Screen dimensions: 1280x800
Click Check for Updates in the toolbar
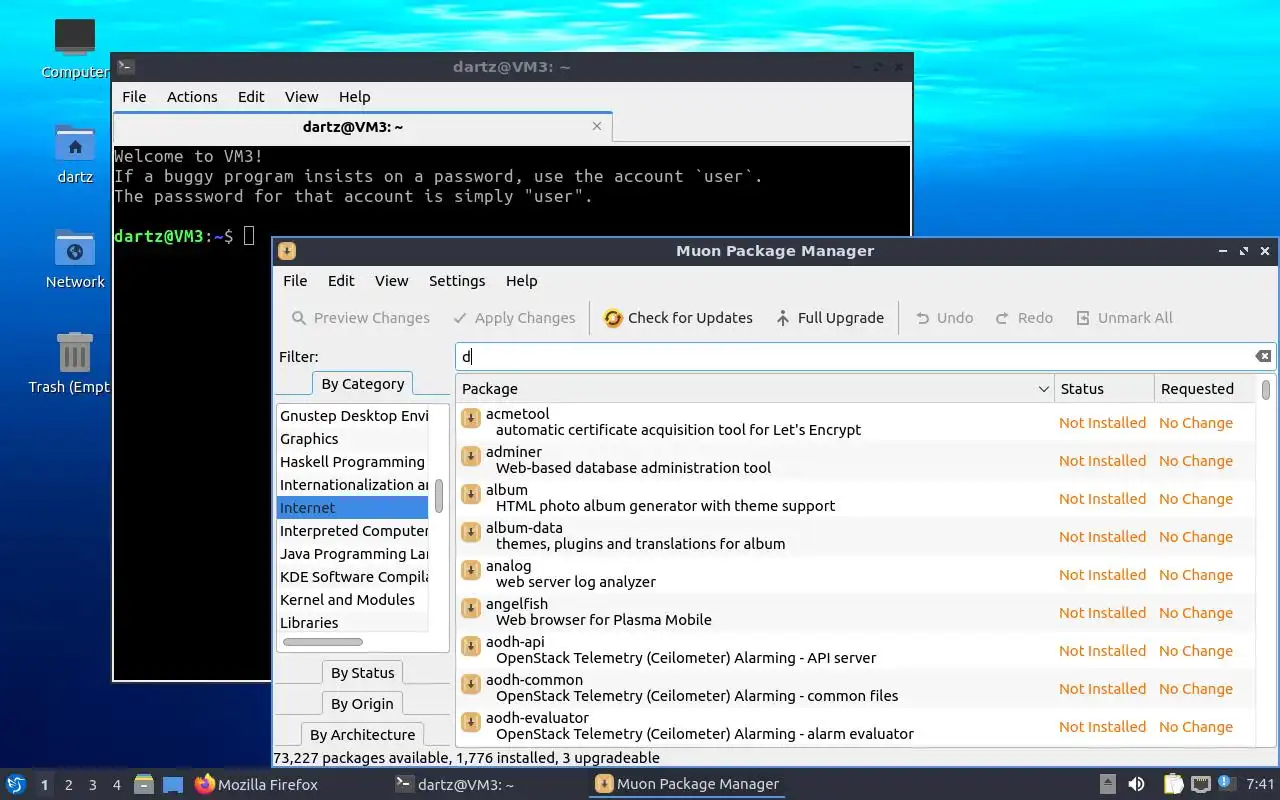pyautogui.click(x=678, y=318)
